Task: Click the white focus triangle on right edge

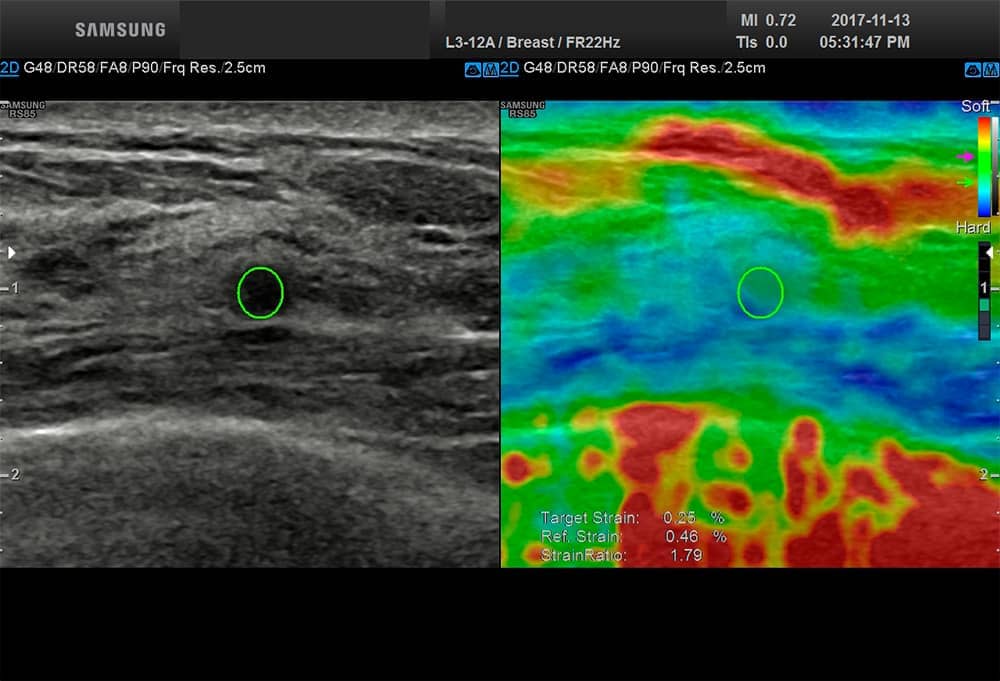Action: coord(990,255)
